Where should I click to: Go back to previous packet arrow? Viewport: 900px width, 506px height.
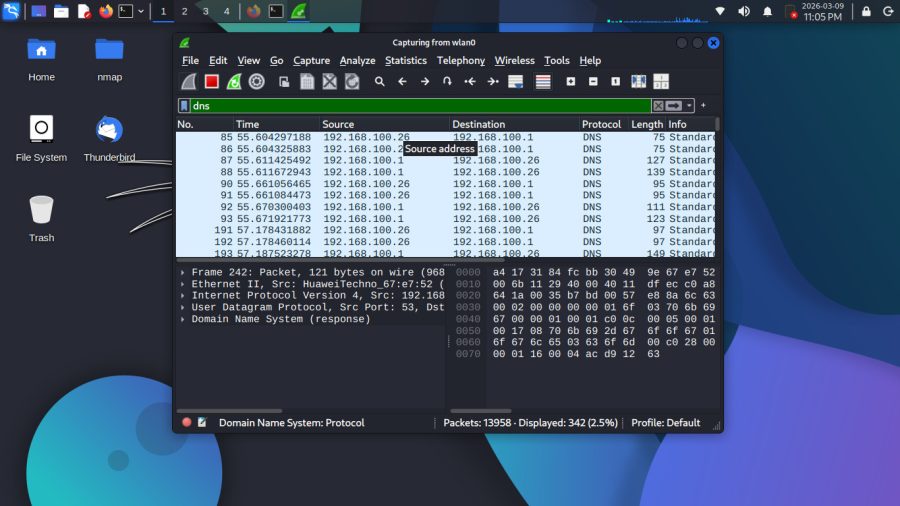(x=402, y=82)
